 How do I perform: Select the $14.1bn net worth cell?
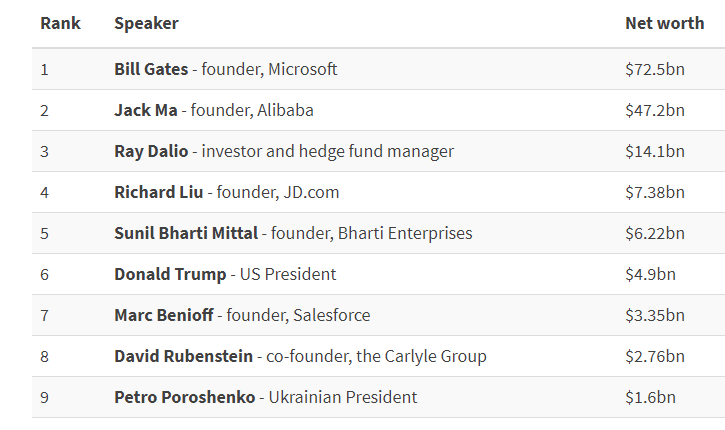(655, 151)
